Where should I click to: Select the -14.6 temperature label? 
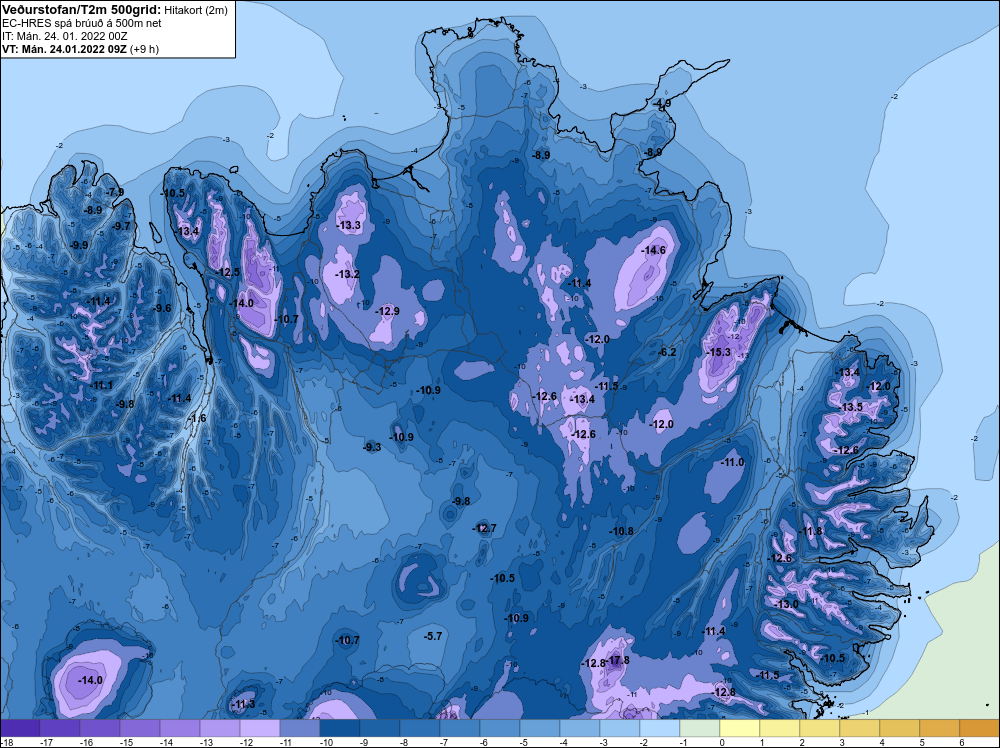[654, 251]
